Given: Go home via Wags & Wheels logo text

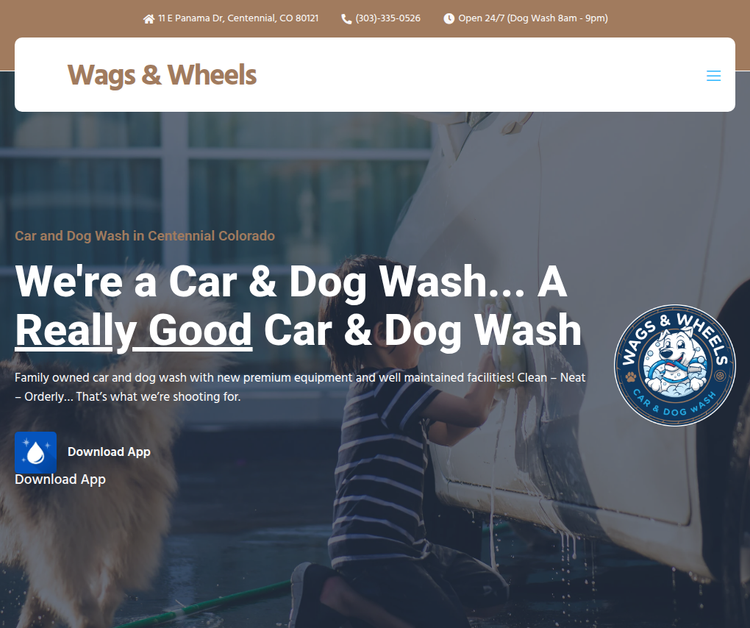Looking at the screenshot, I should tap(162, 75).
